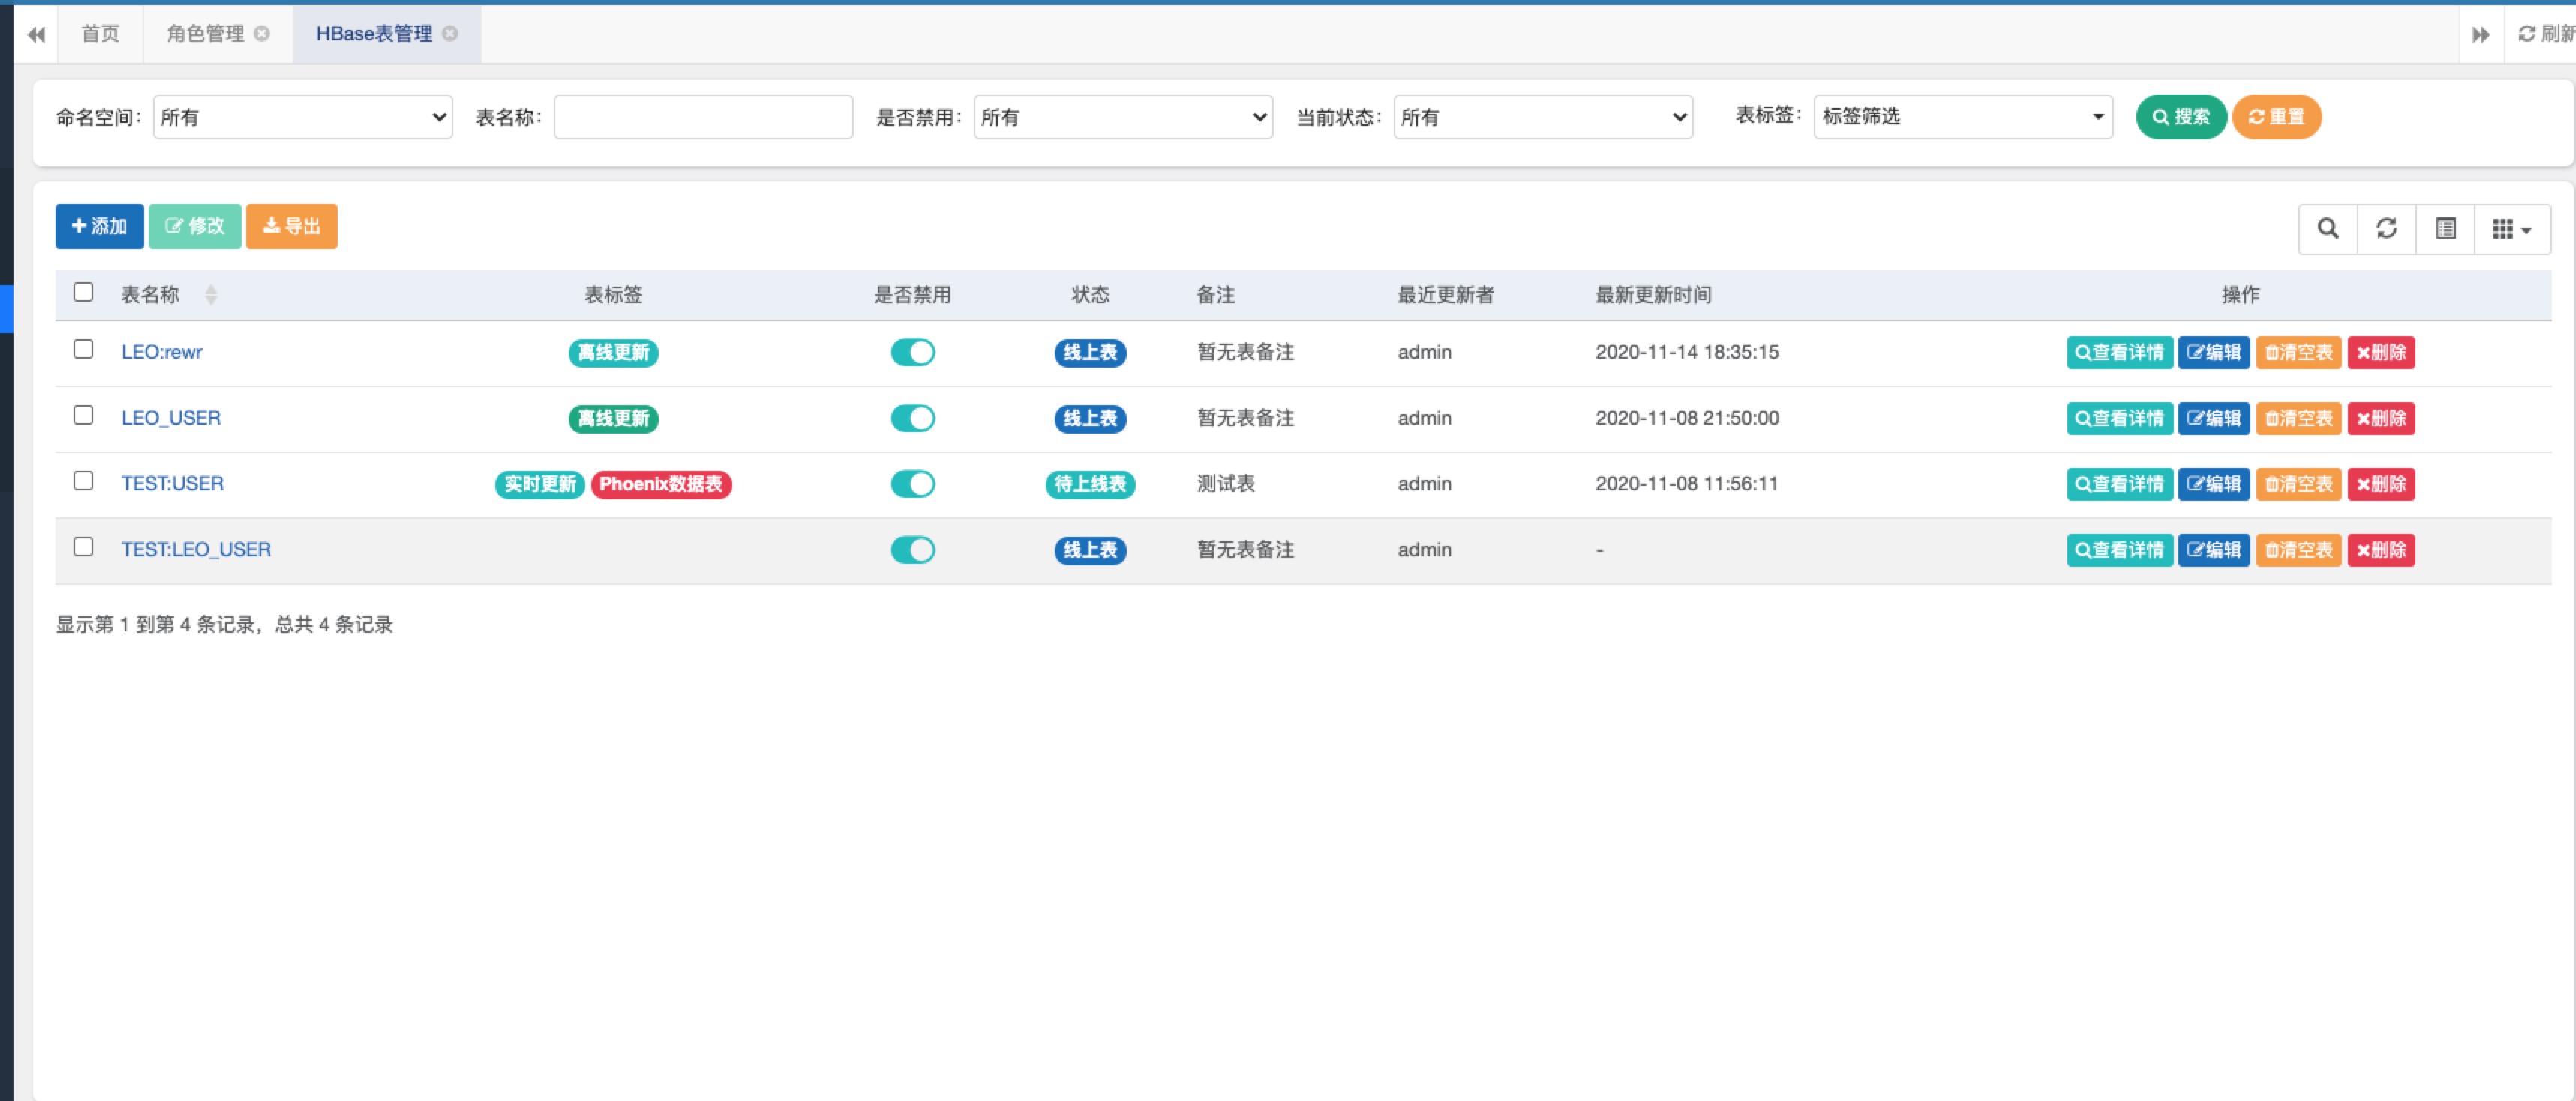Open the TEST:LEO_USER table link

click(x=196, y=550)
